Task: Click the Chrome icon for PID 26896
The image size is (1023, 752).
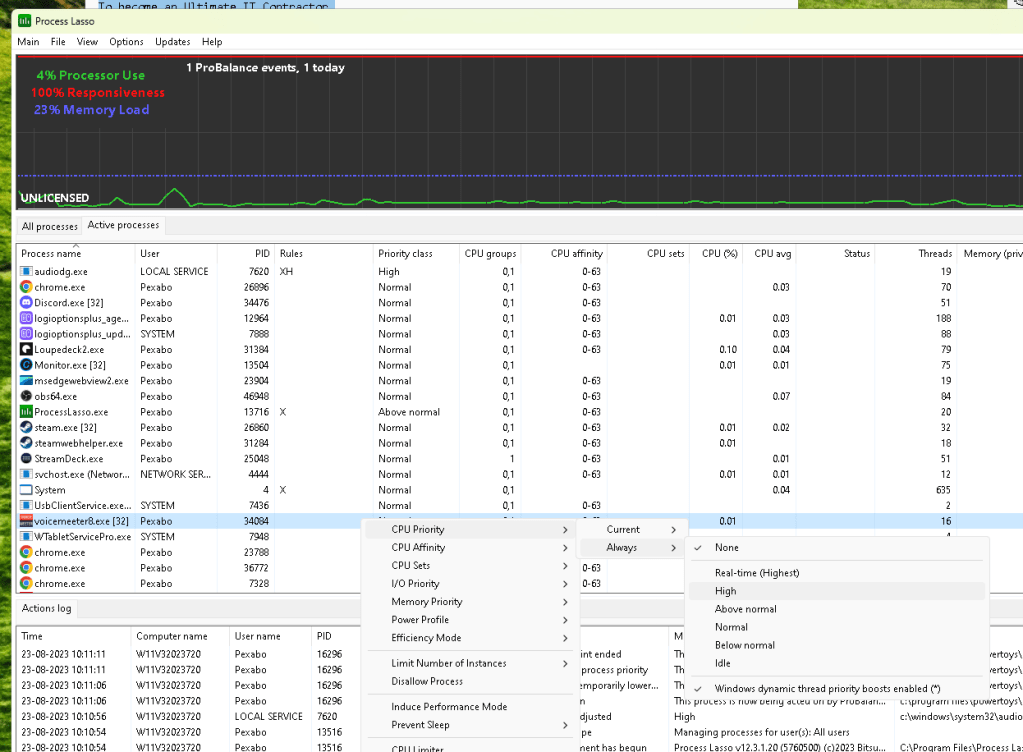Action: [x=26, y=287]
